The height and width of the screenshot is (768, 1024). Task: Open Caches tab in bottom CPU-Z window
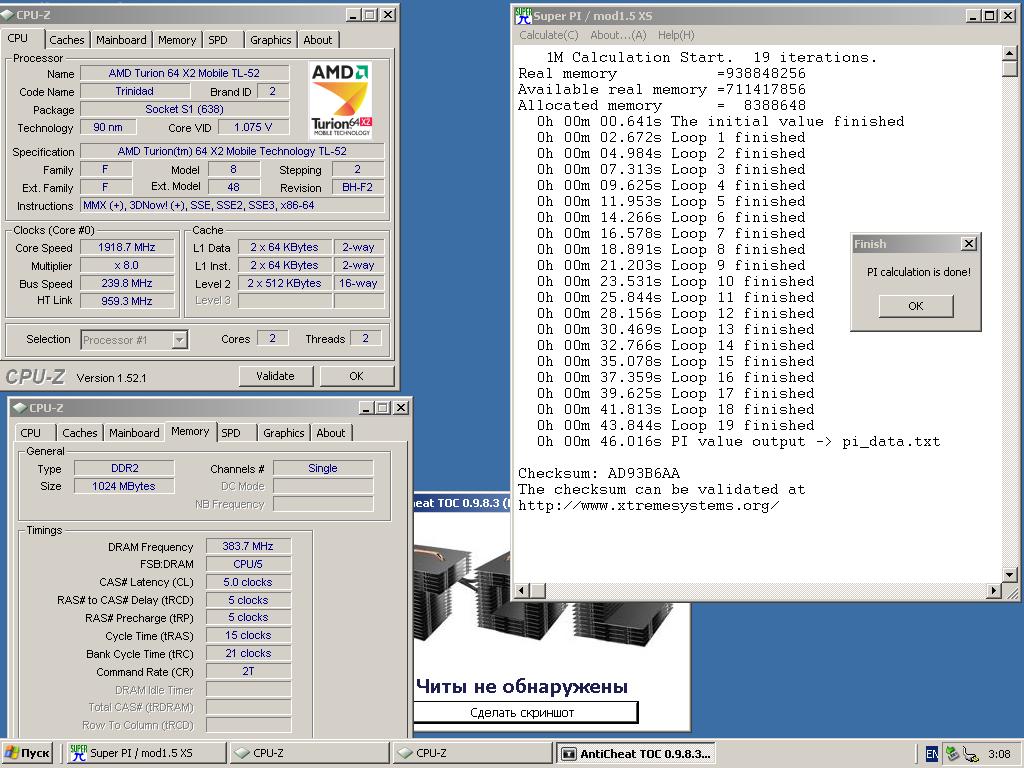coord(80,433)
